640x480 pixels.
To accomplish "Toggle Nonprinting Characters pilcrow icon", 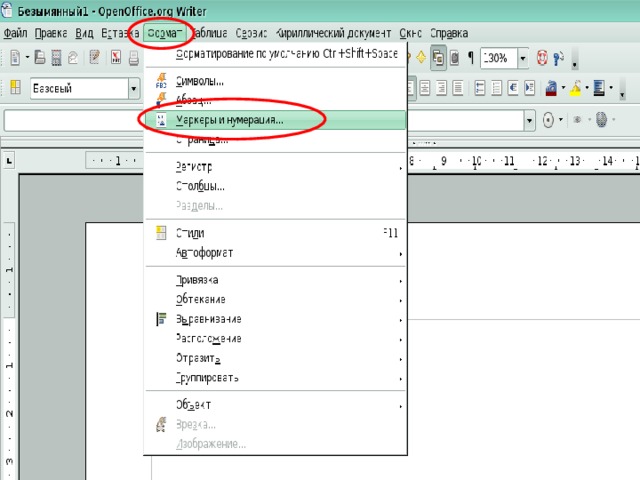I will 471,58.
